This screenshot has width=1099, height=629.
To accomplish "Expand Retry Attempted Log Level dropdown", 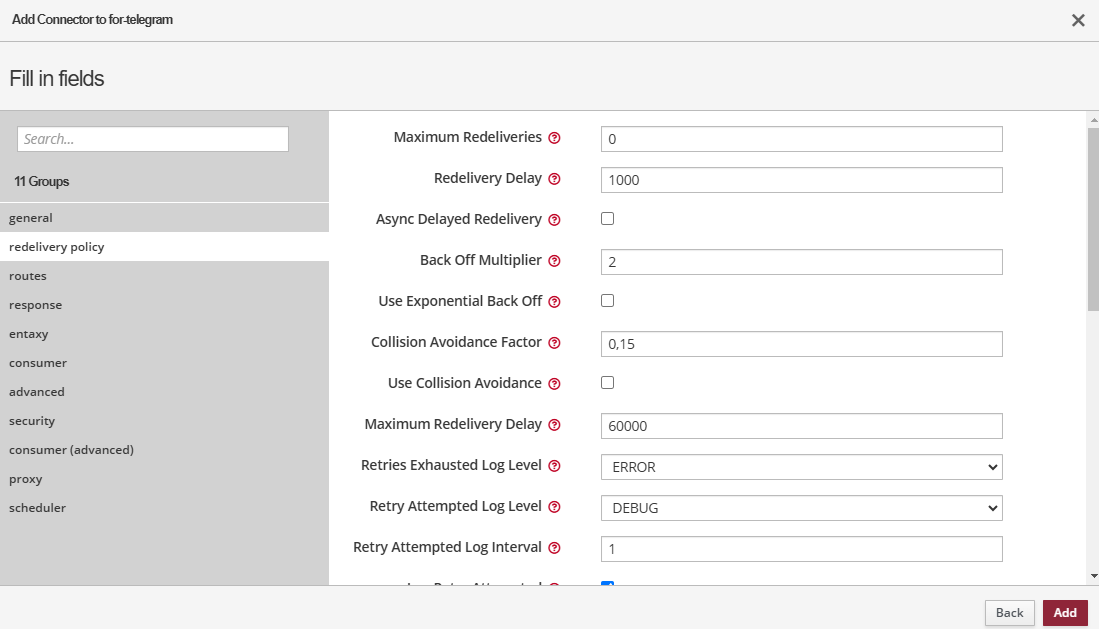I will tap(801, 508).
